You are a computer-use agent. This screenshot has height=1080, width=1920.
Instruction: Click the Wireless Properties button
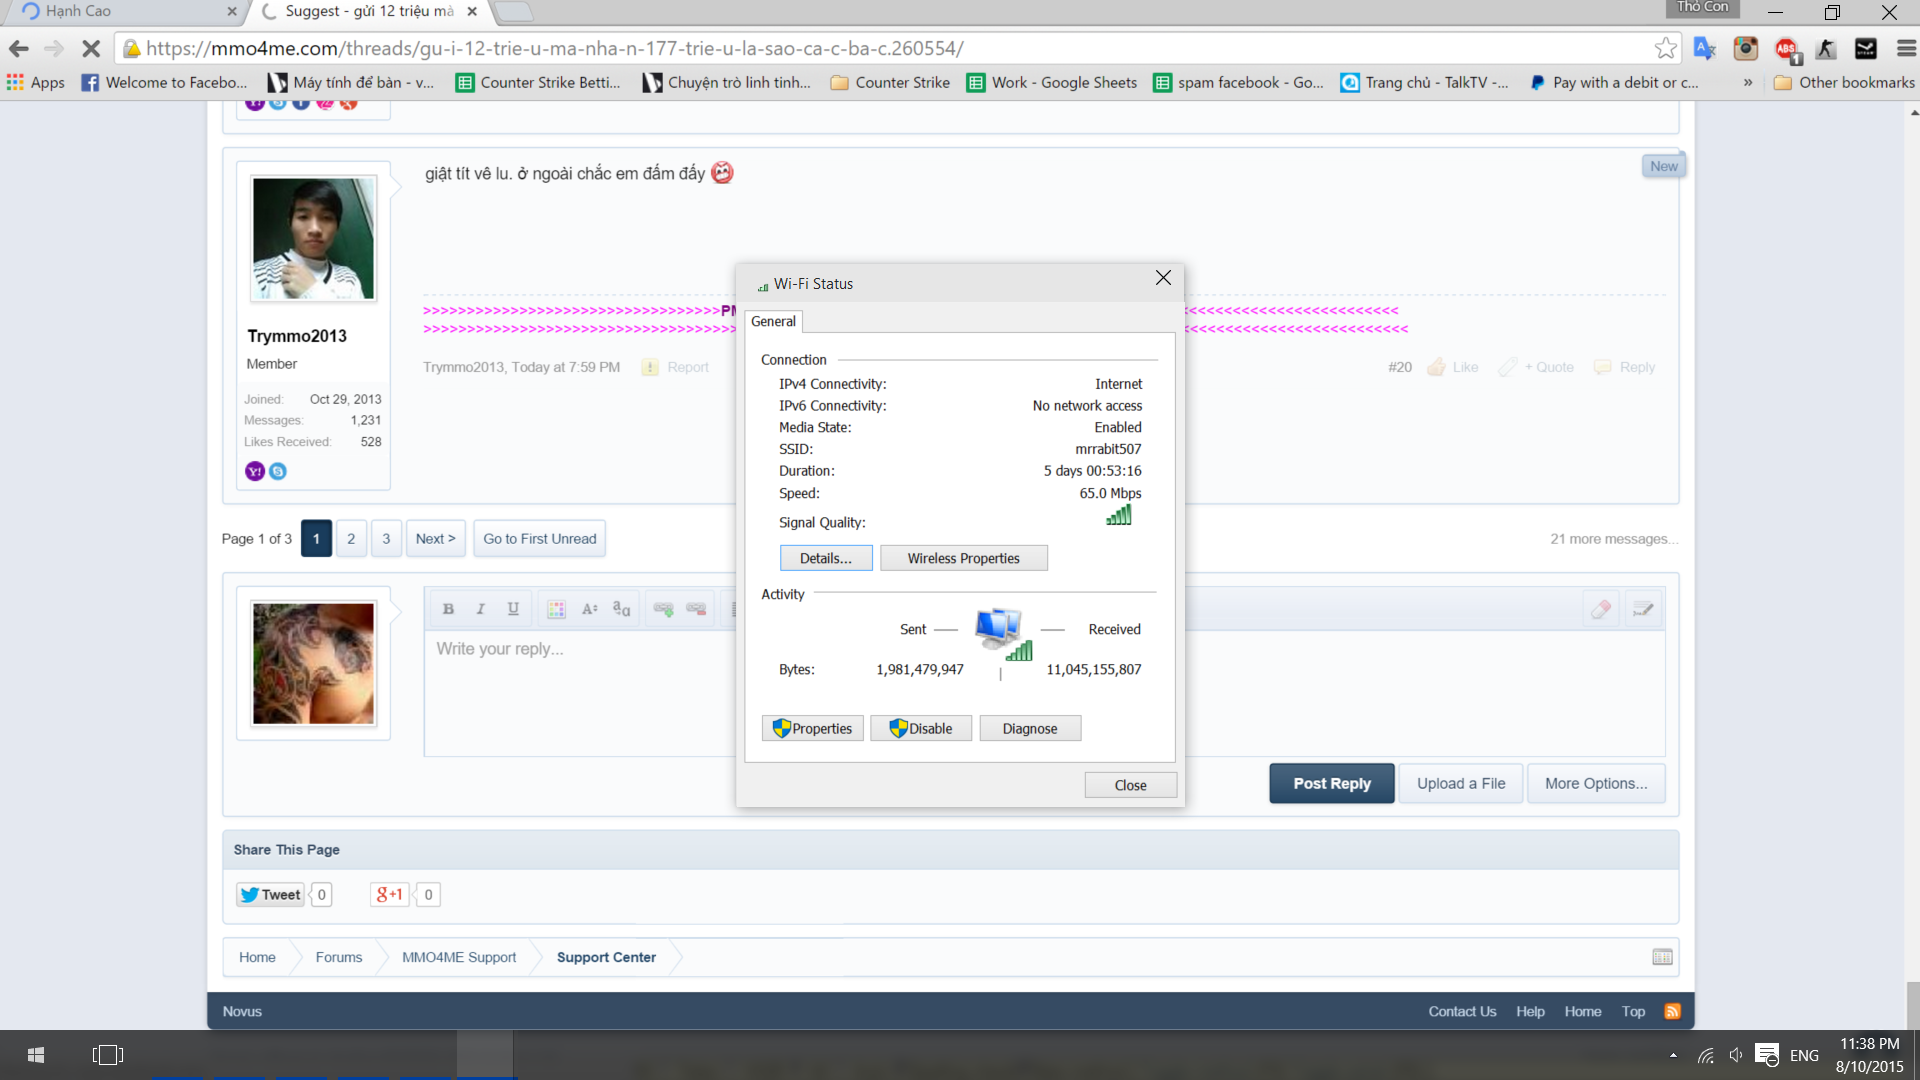tap(963, 558)
